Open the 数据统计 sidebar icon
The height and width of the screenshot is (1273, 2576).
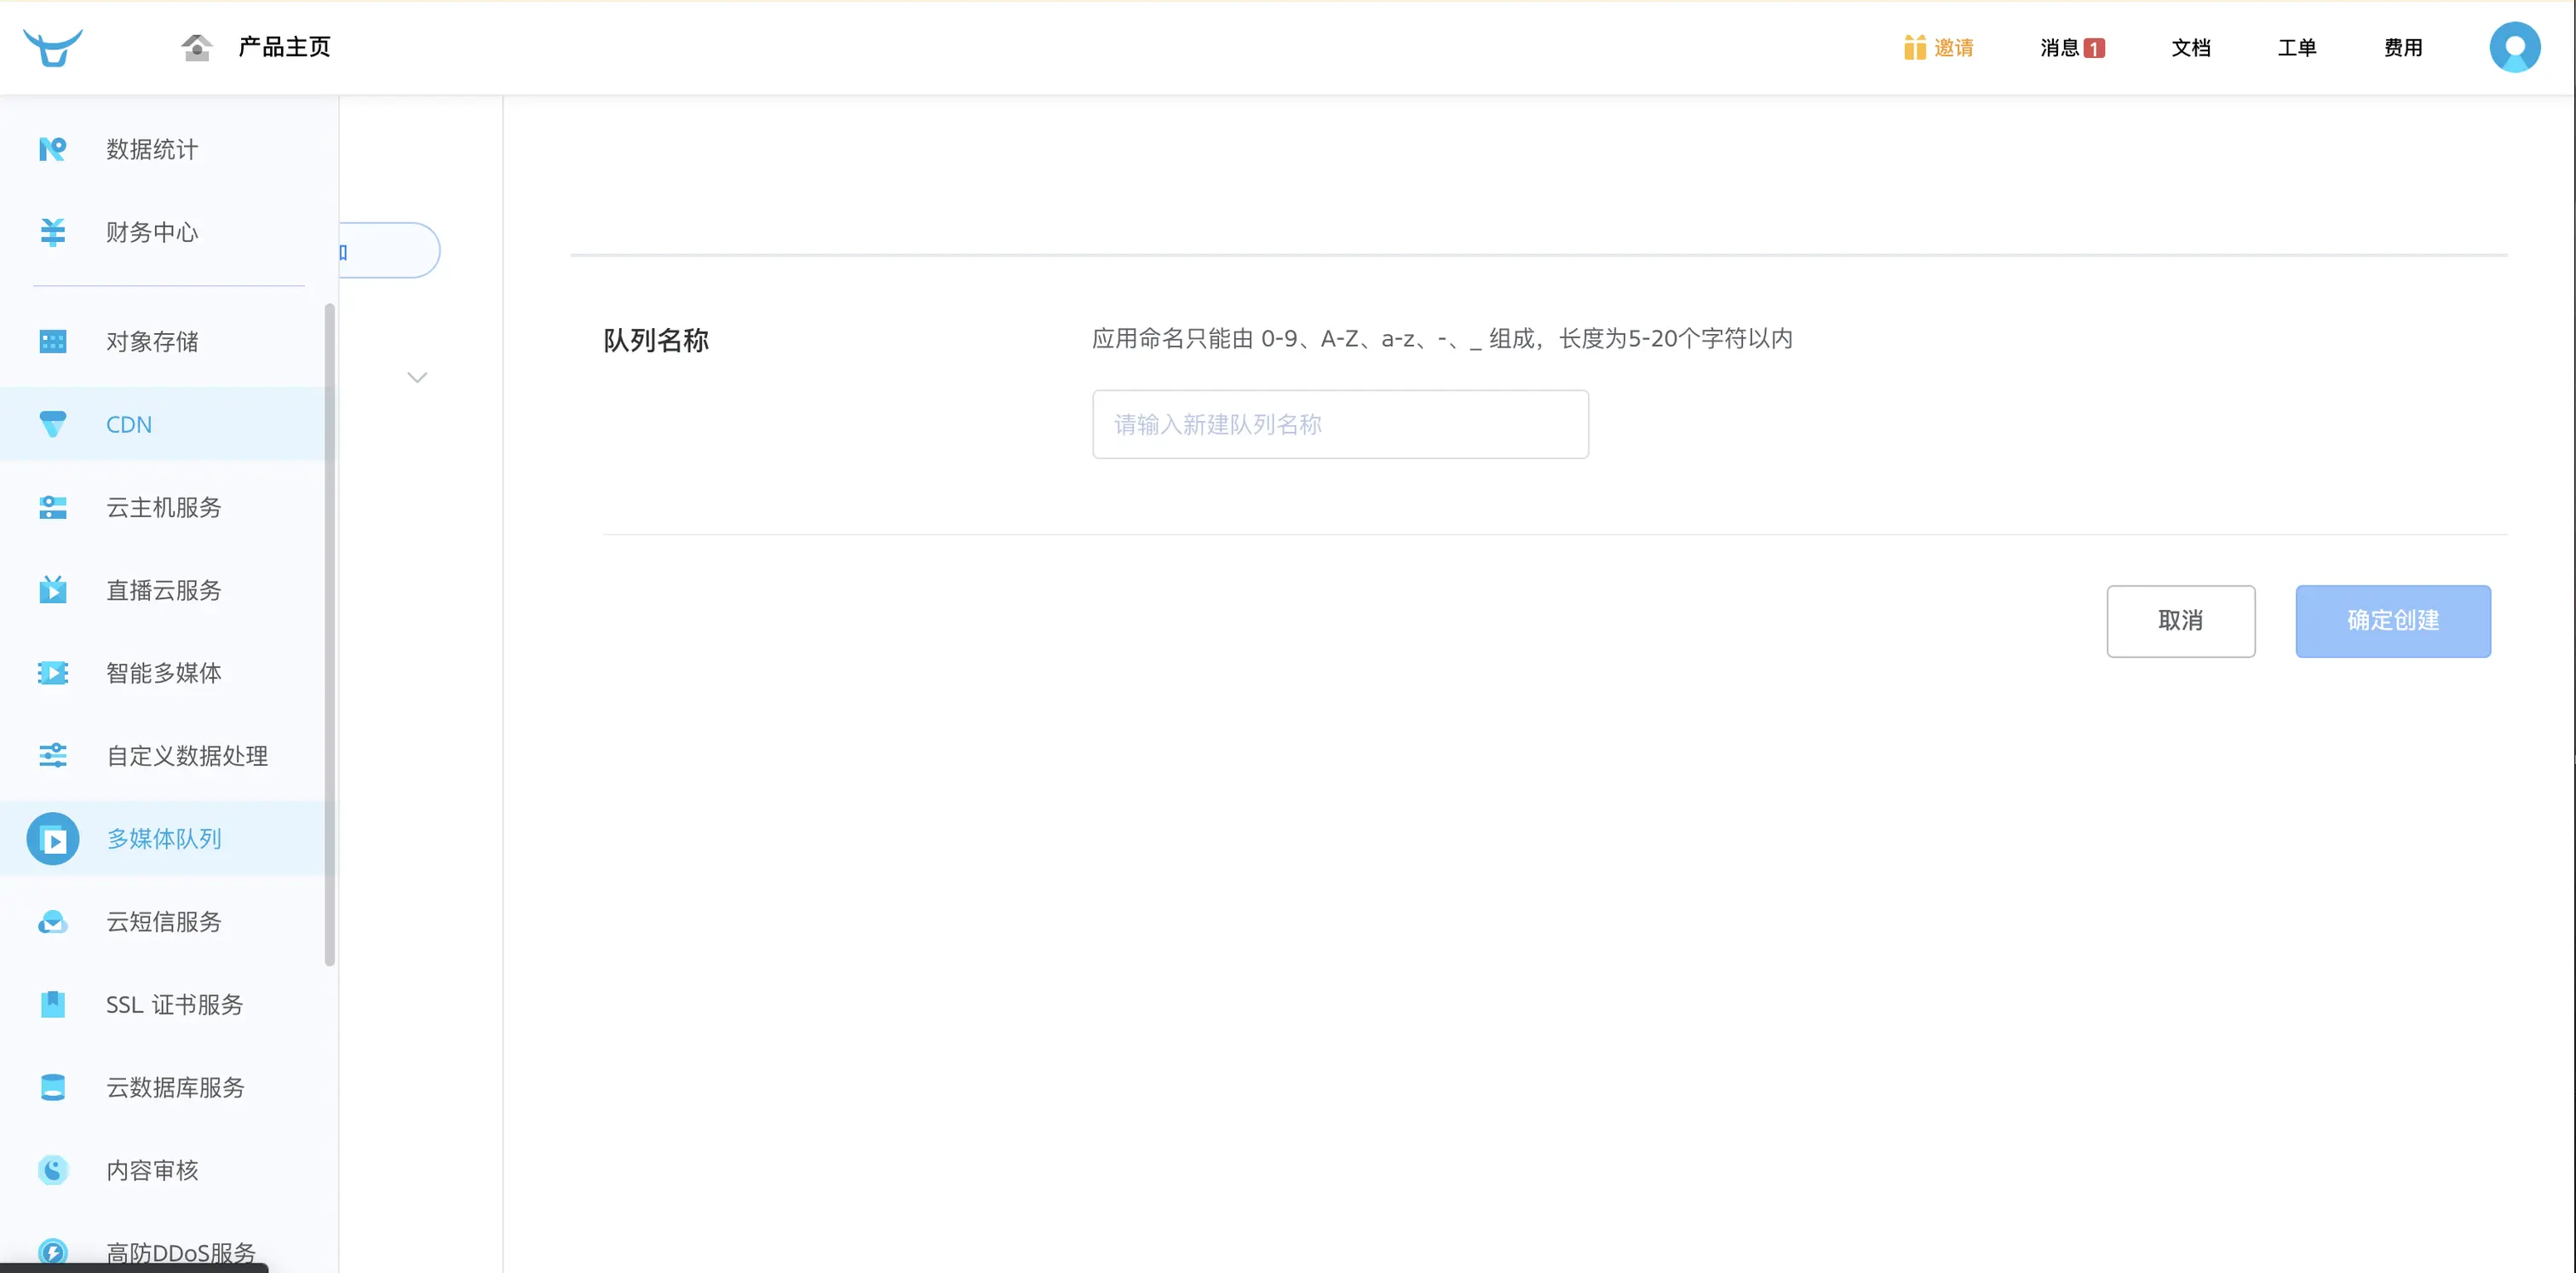[x=53, y=149]
